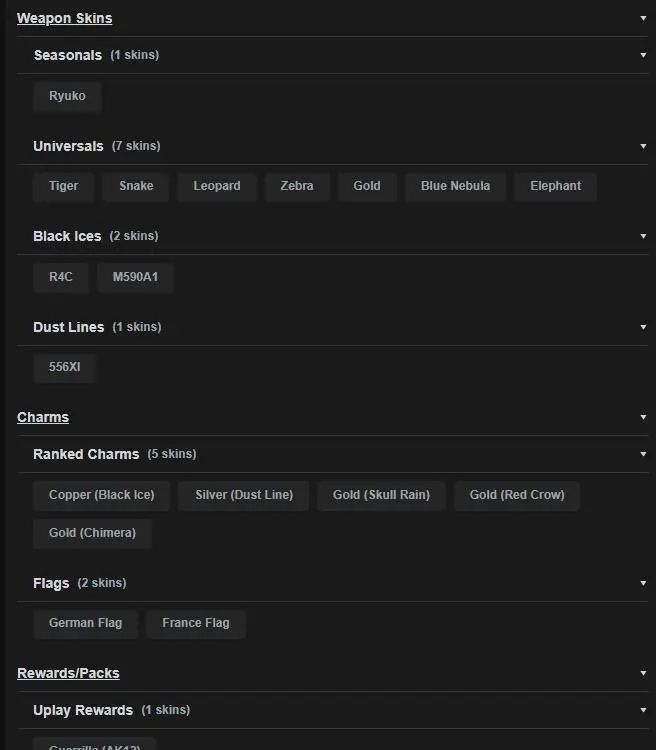Open the Rewards/Packs heading link

pyautogui.click(x=68, y=673)
